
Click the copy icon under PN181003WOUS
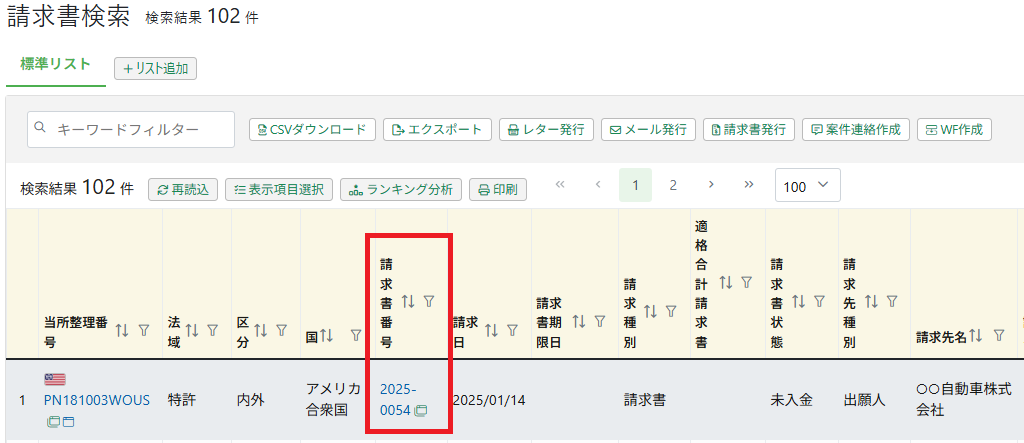(x=53, y=422)
